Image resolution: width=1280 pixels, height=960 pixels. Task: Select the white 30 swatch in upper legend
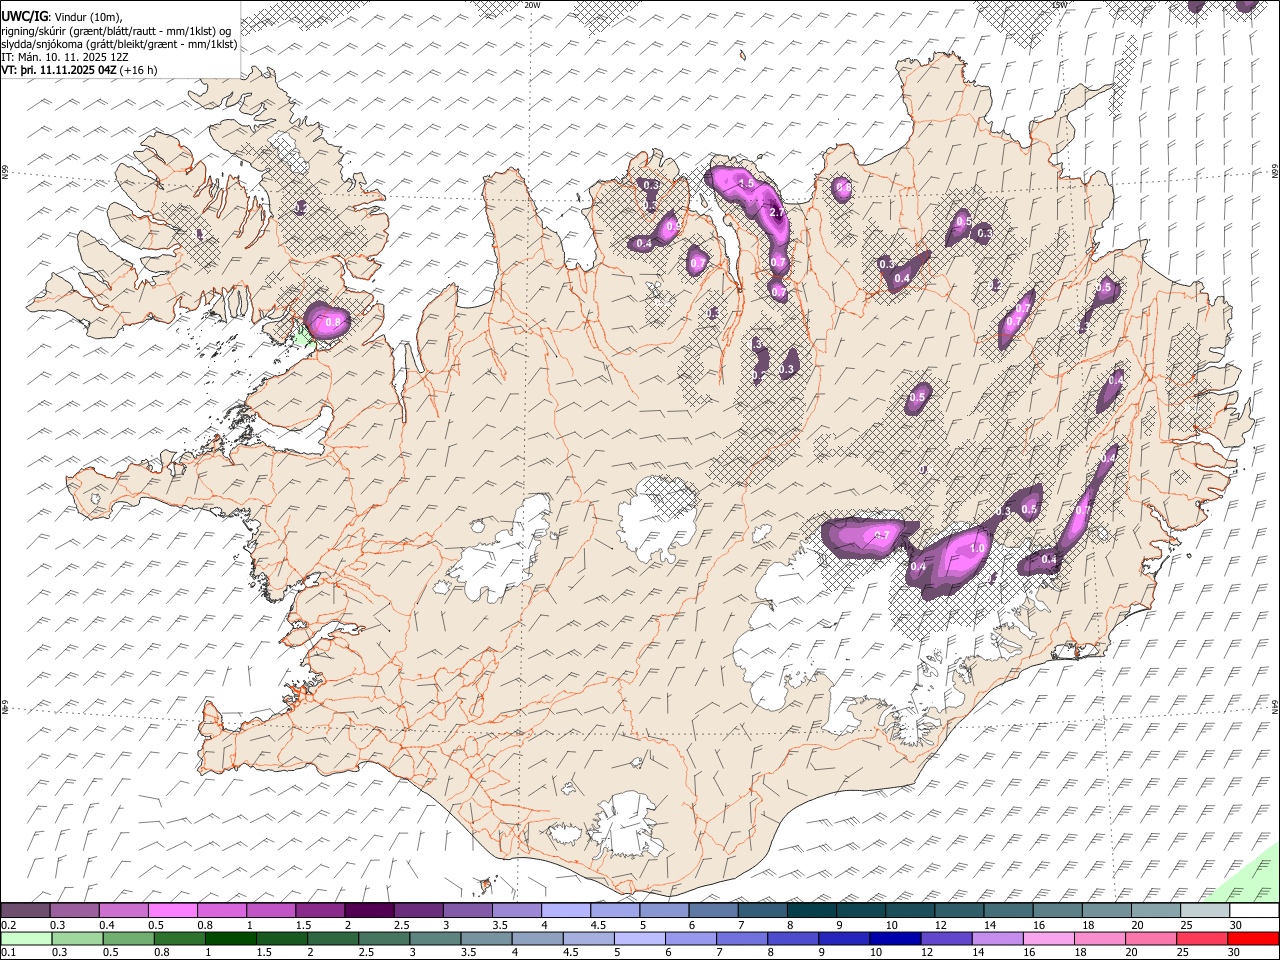click(1254, 911)
